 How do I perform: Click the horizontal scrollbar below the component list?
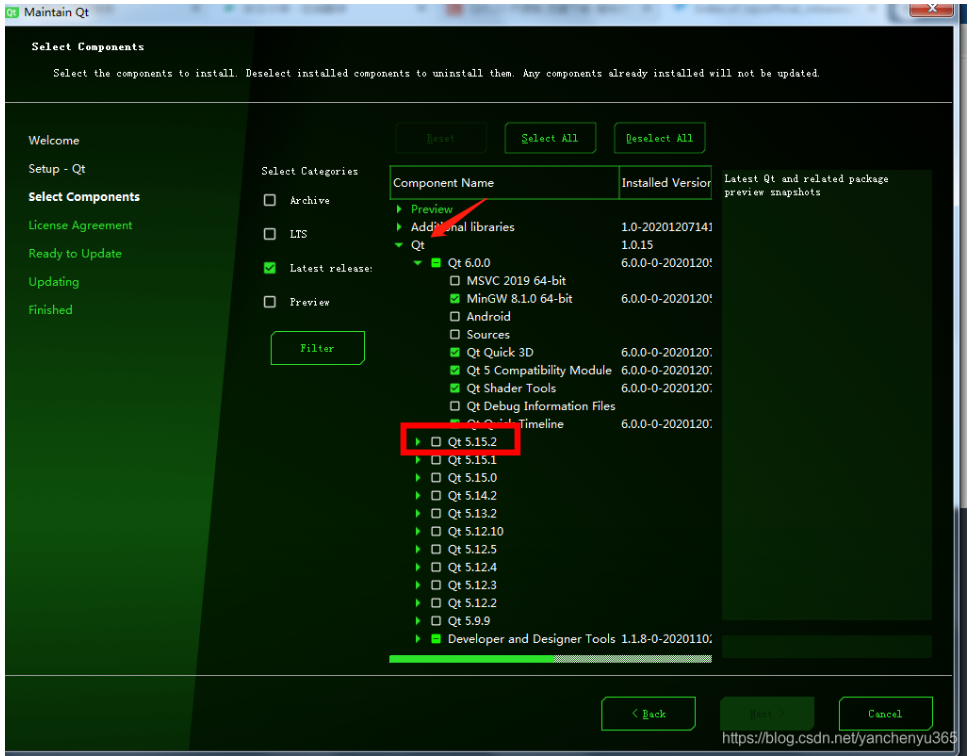coord(550,658)
